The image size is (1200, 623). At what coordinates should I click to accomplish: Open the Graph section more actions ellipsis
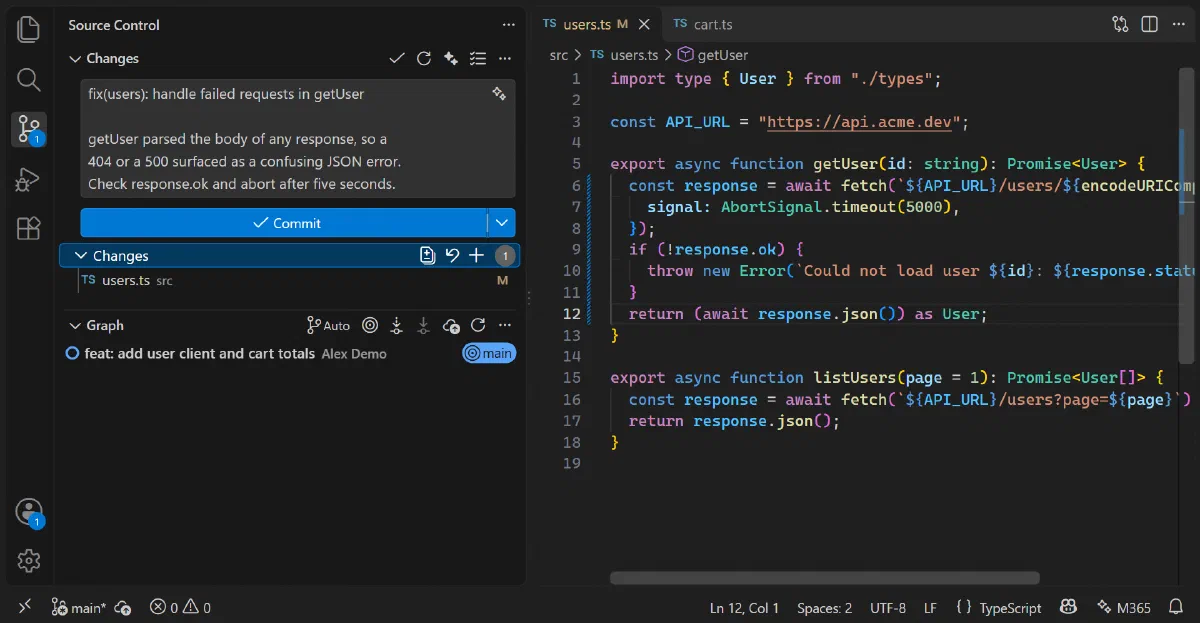[x=505, y=325]
